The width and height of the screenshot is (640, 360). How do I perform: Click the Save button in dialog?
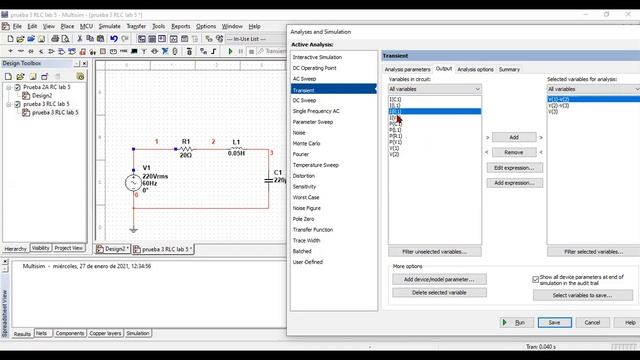point(554,322)
